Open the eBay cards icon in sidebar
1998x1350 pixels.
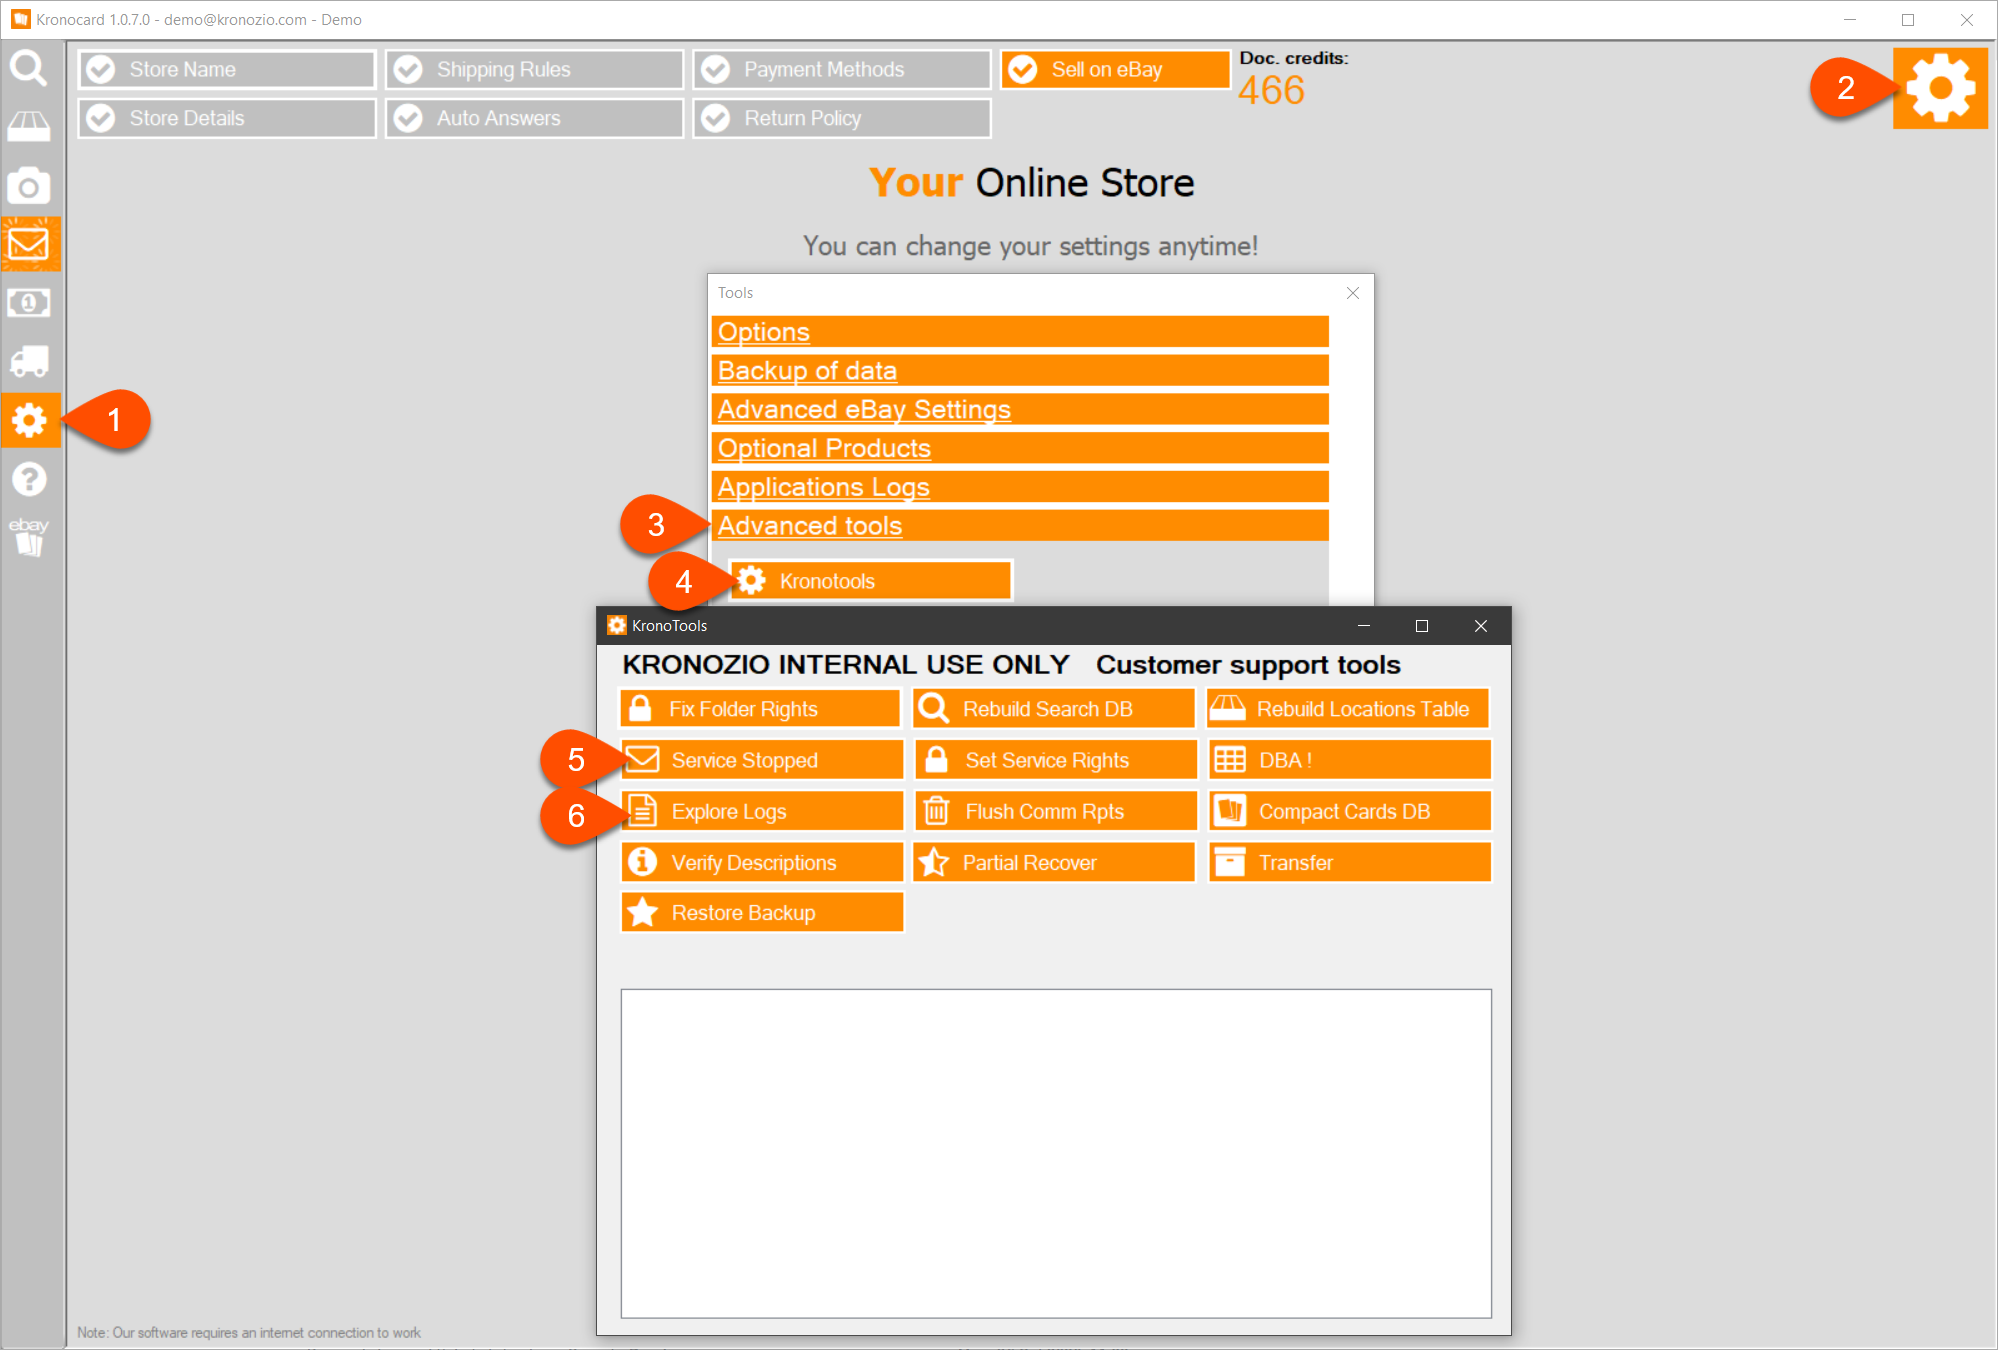(29, 536)
